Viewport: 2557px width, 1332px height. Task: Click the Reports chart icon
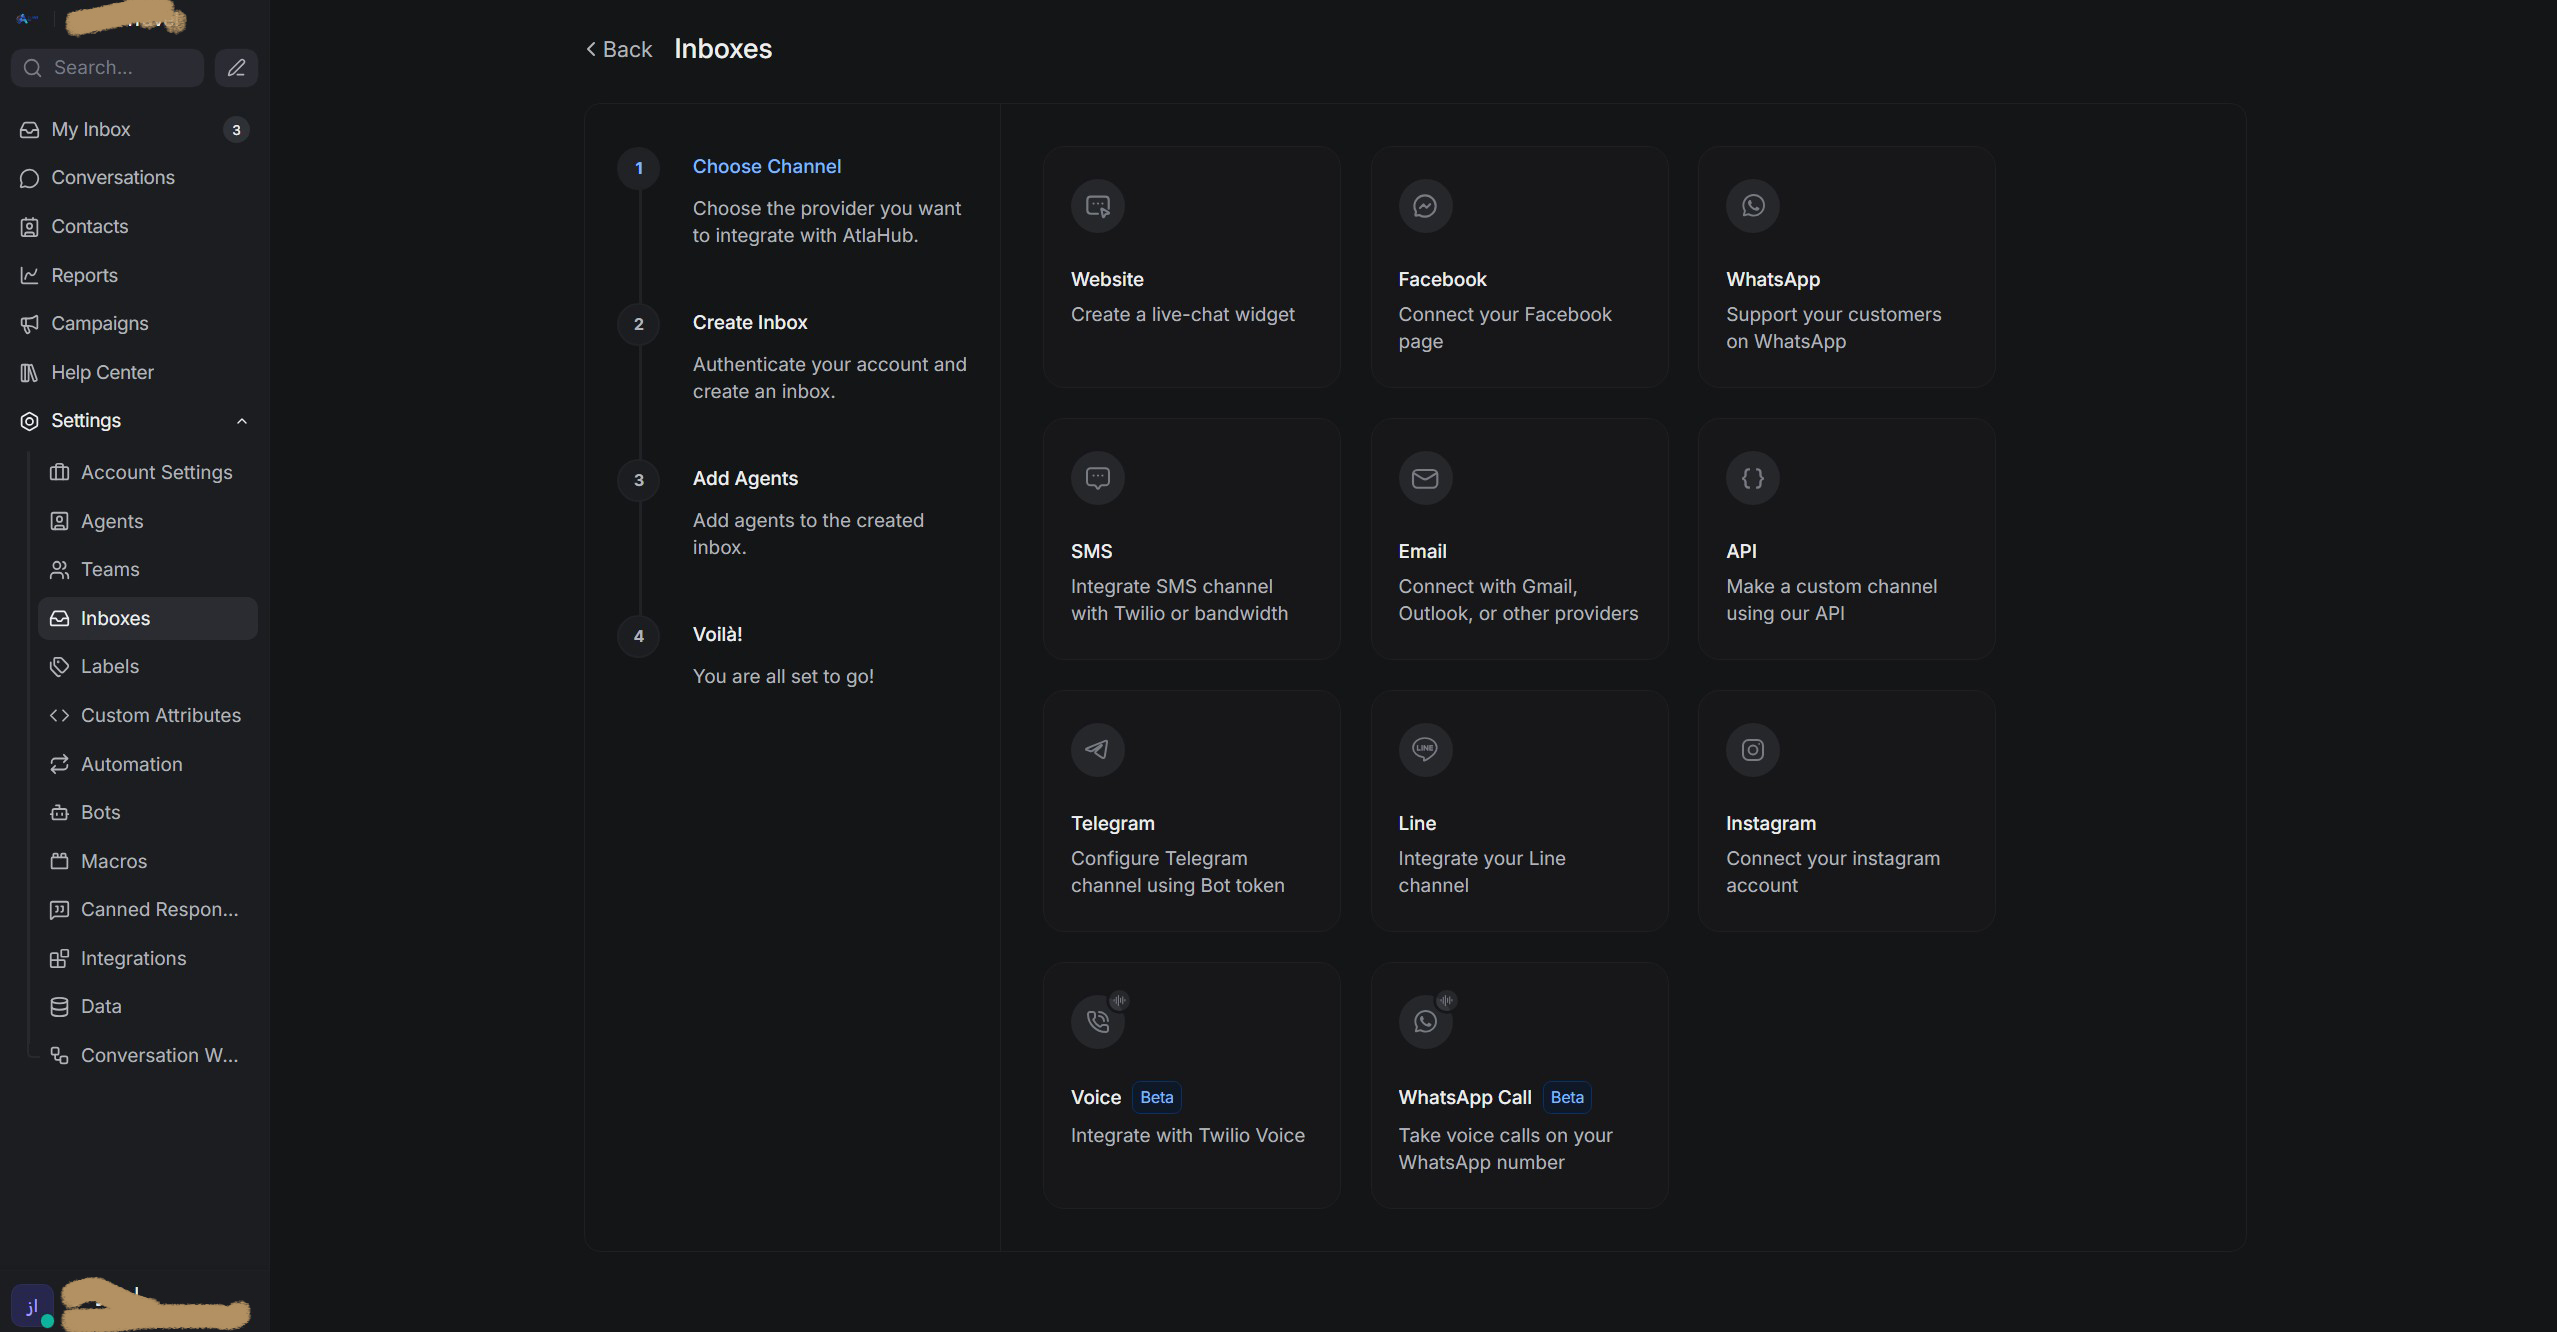click(x=30, y=275)
